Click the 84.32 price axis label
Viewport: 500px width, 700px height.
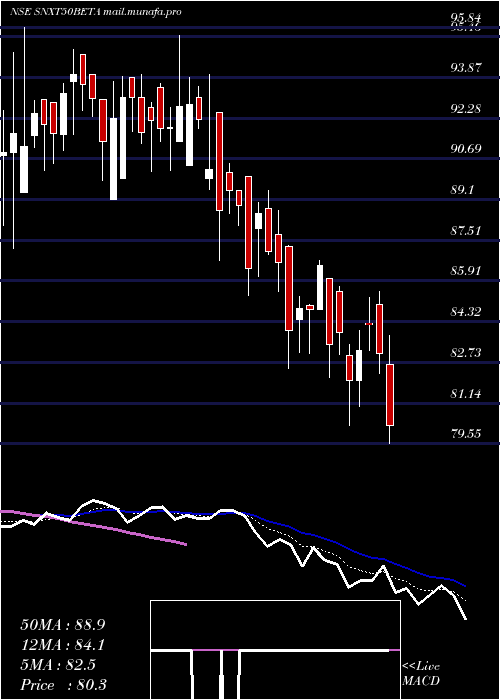(466, 311)
